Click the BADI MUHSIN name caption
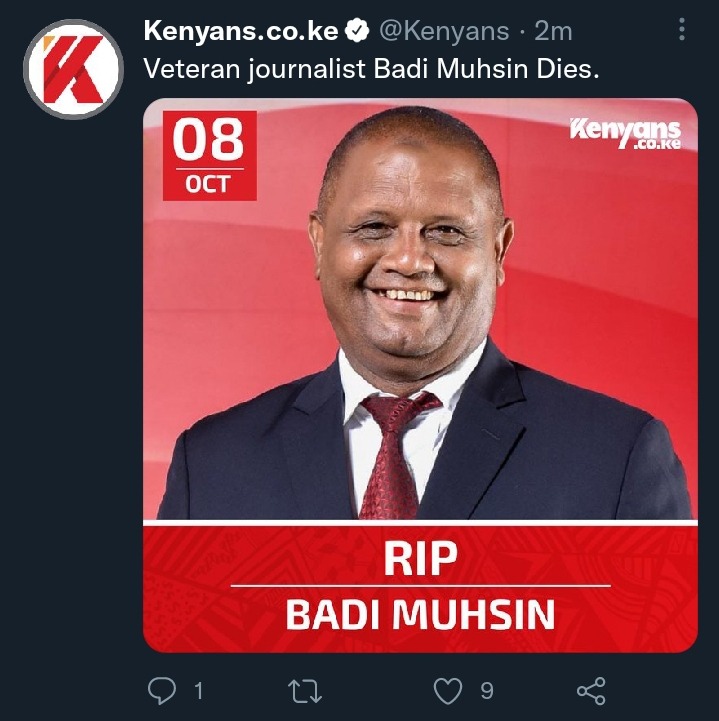The width and height of the screenshot is (719, 721). coord(420,615)
